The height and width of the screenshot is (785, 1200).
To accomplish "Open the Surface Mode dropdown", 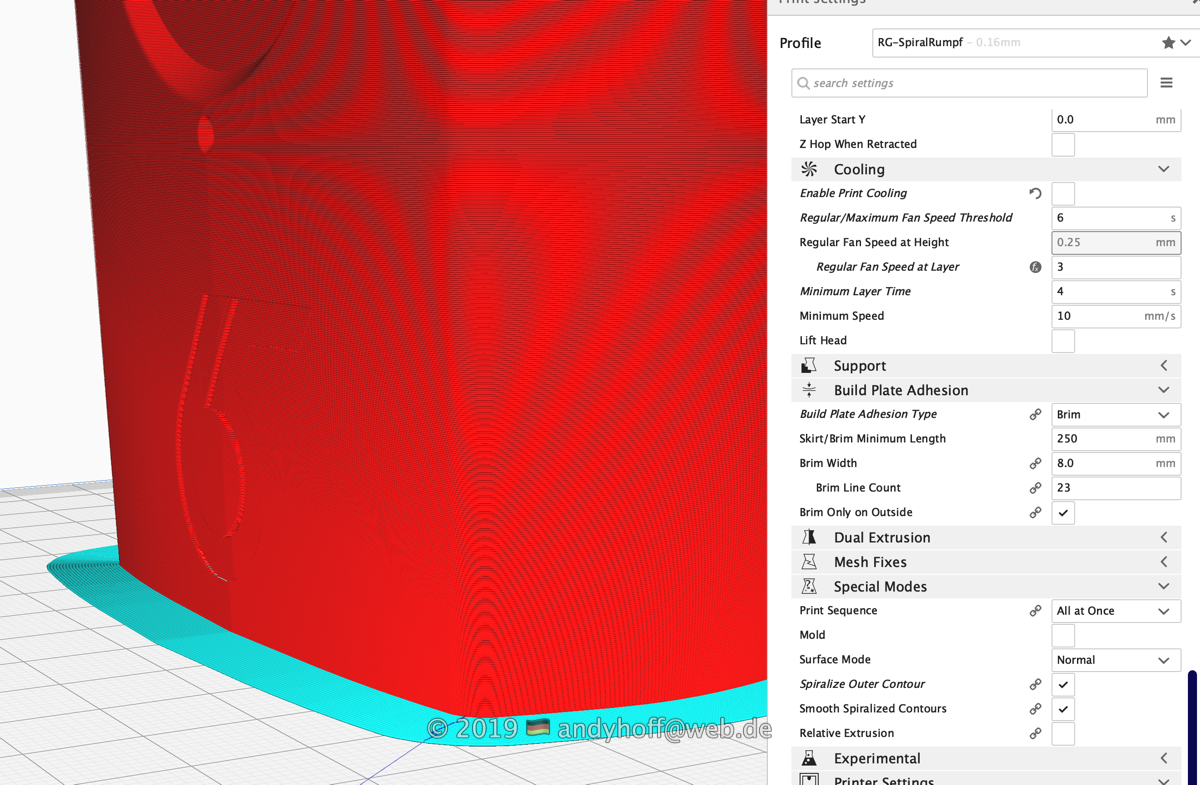I will (1115, 660).
